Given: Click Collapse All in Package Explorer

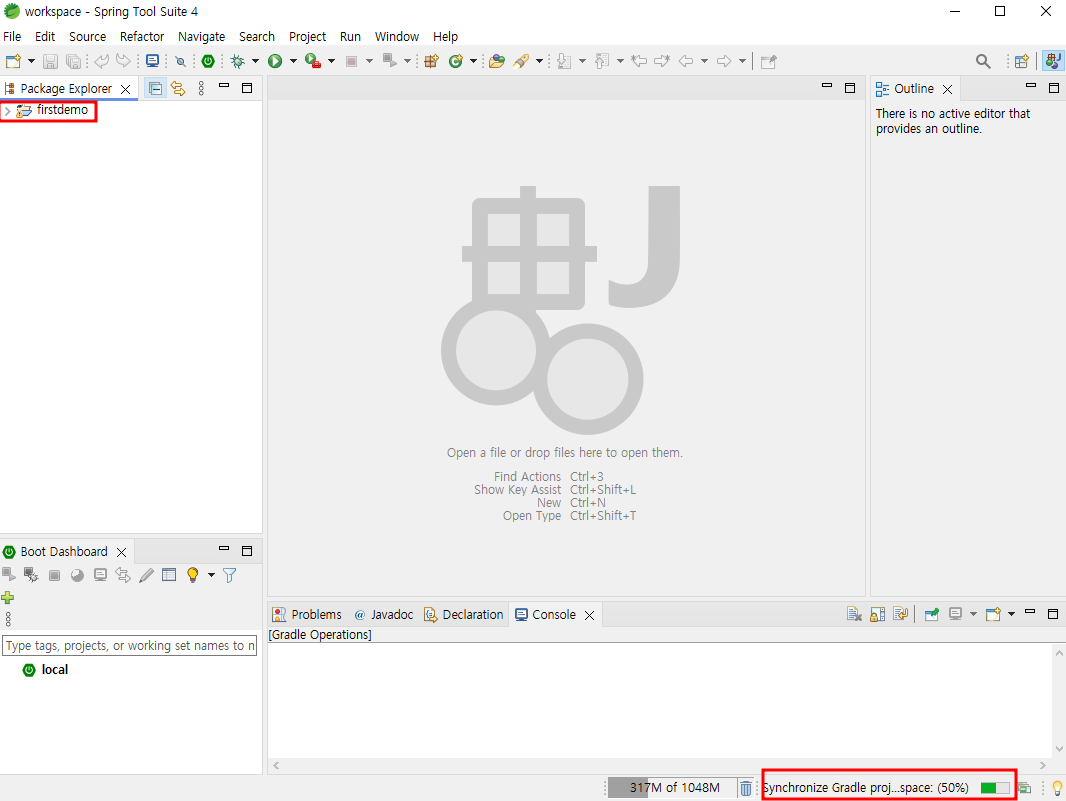Looking at the screenshot, I should pos(156,88).
